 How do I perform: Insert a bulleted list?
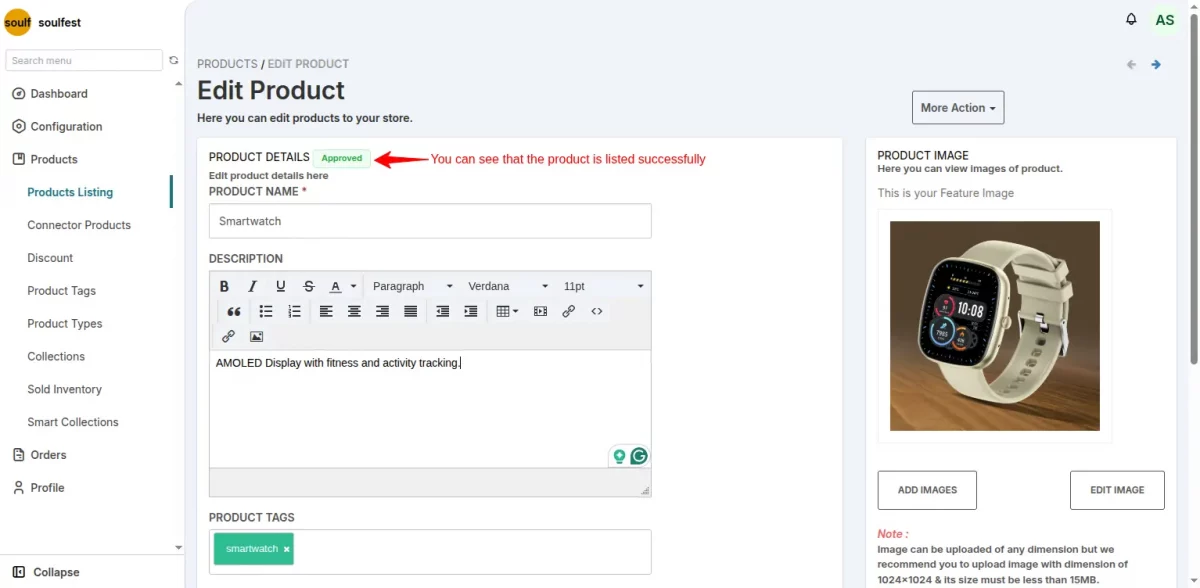266,311
